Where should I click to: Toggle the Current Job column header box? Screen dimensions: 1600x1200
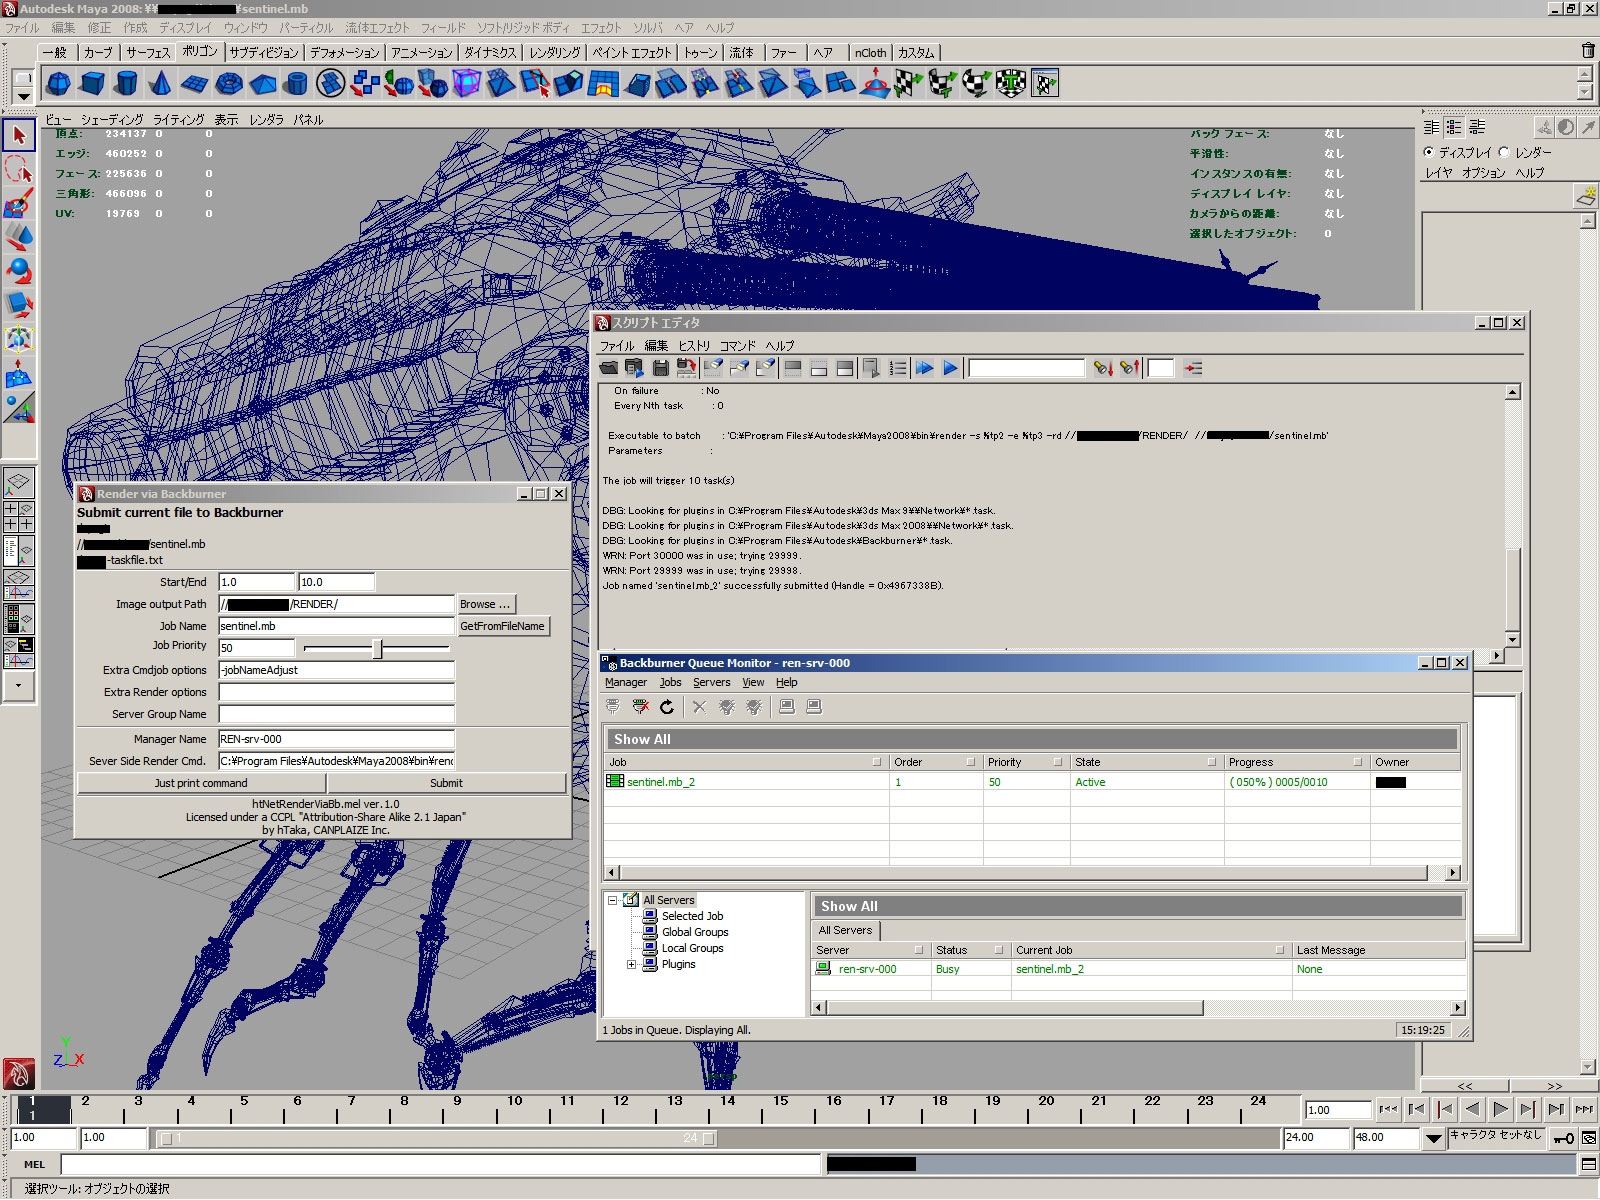point(1279,950)
